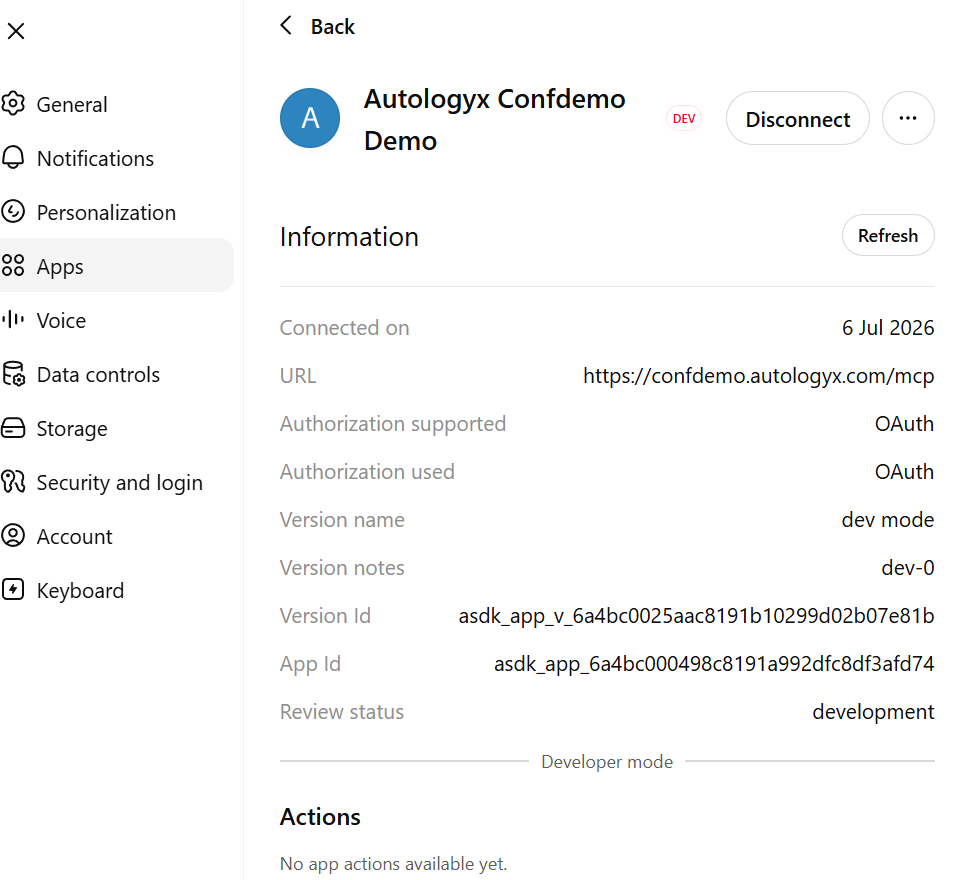Screen dimensions: 964x880
Task: Click the Apps grid icon
Action: point(13,266)
